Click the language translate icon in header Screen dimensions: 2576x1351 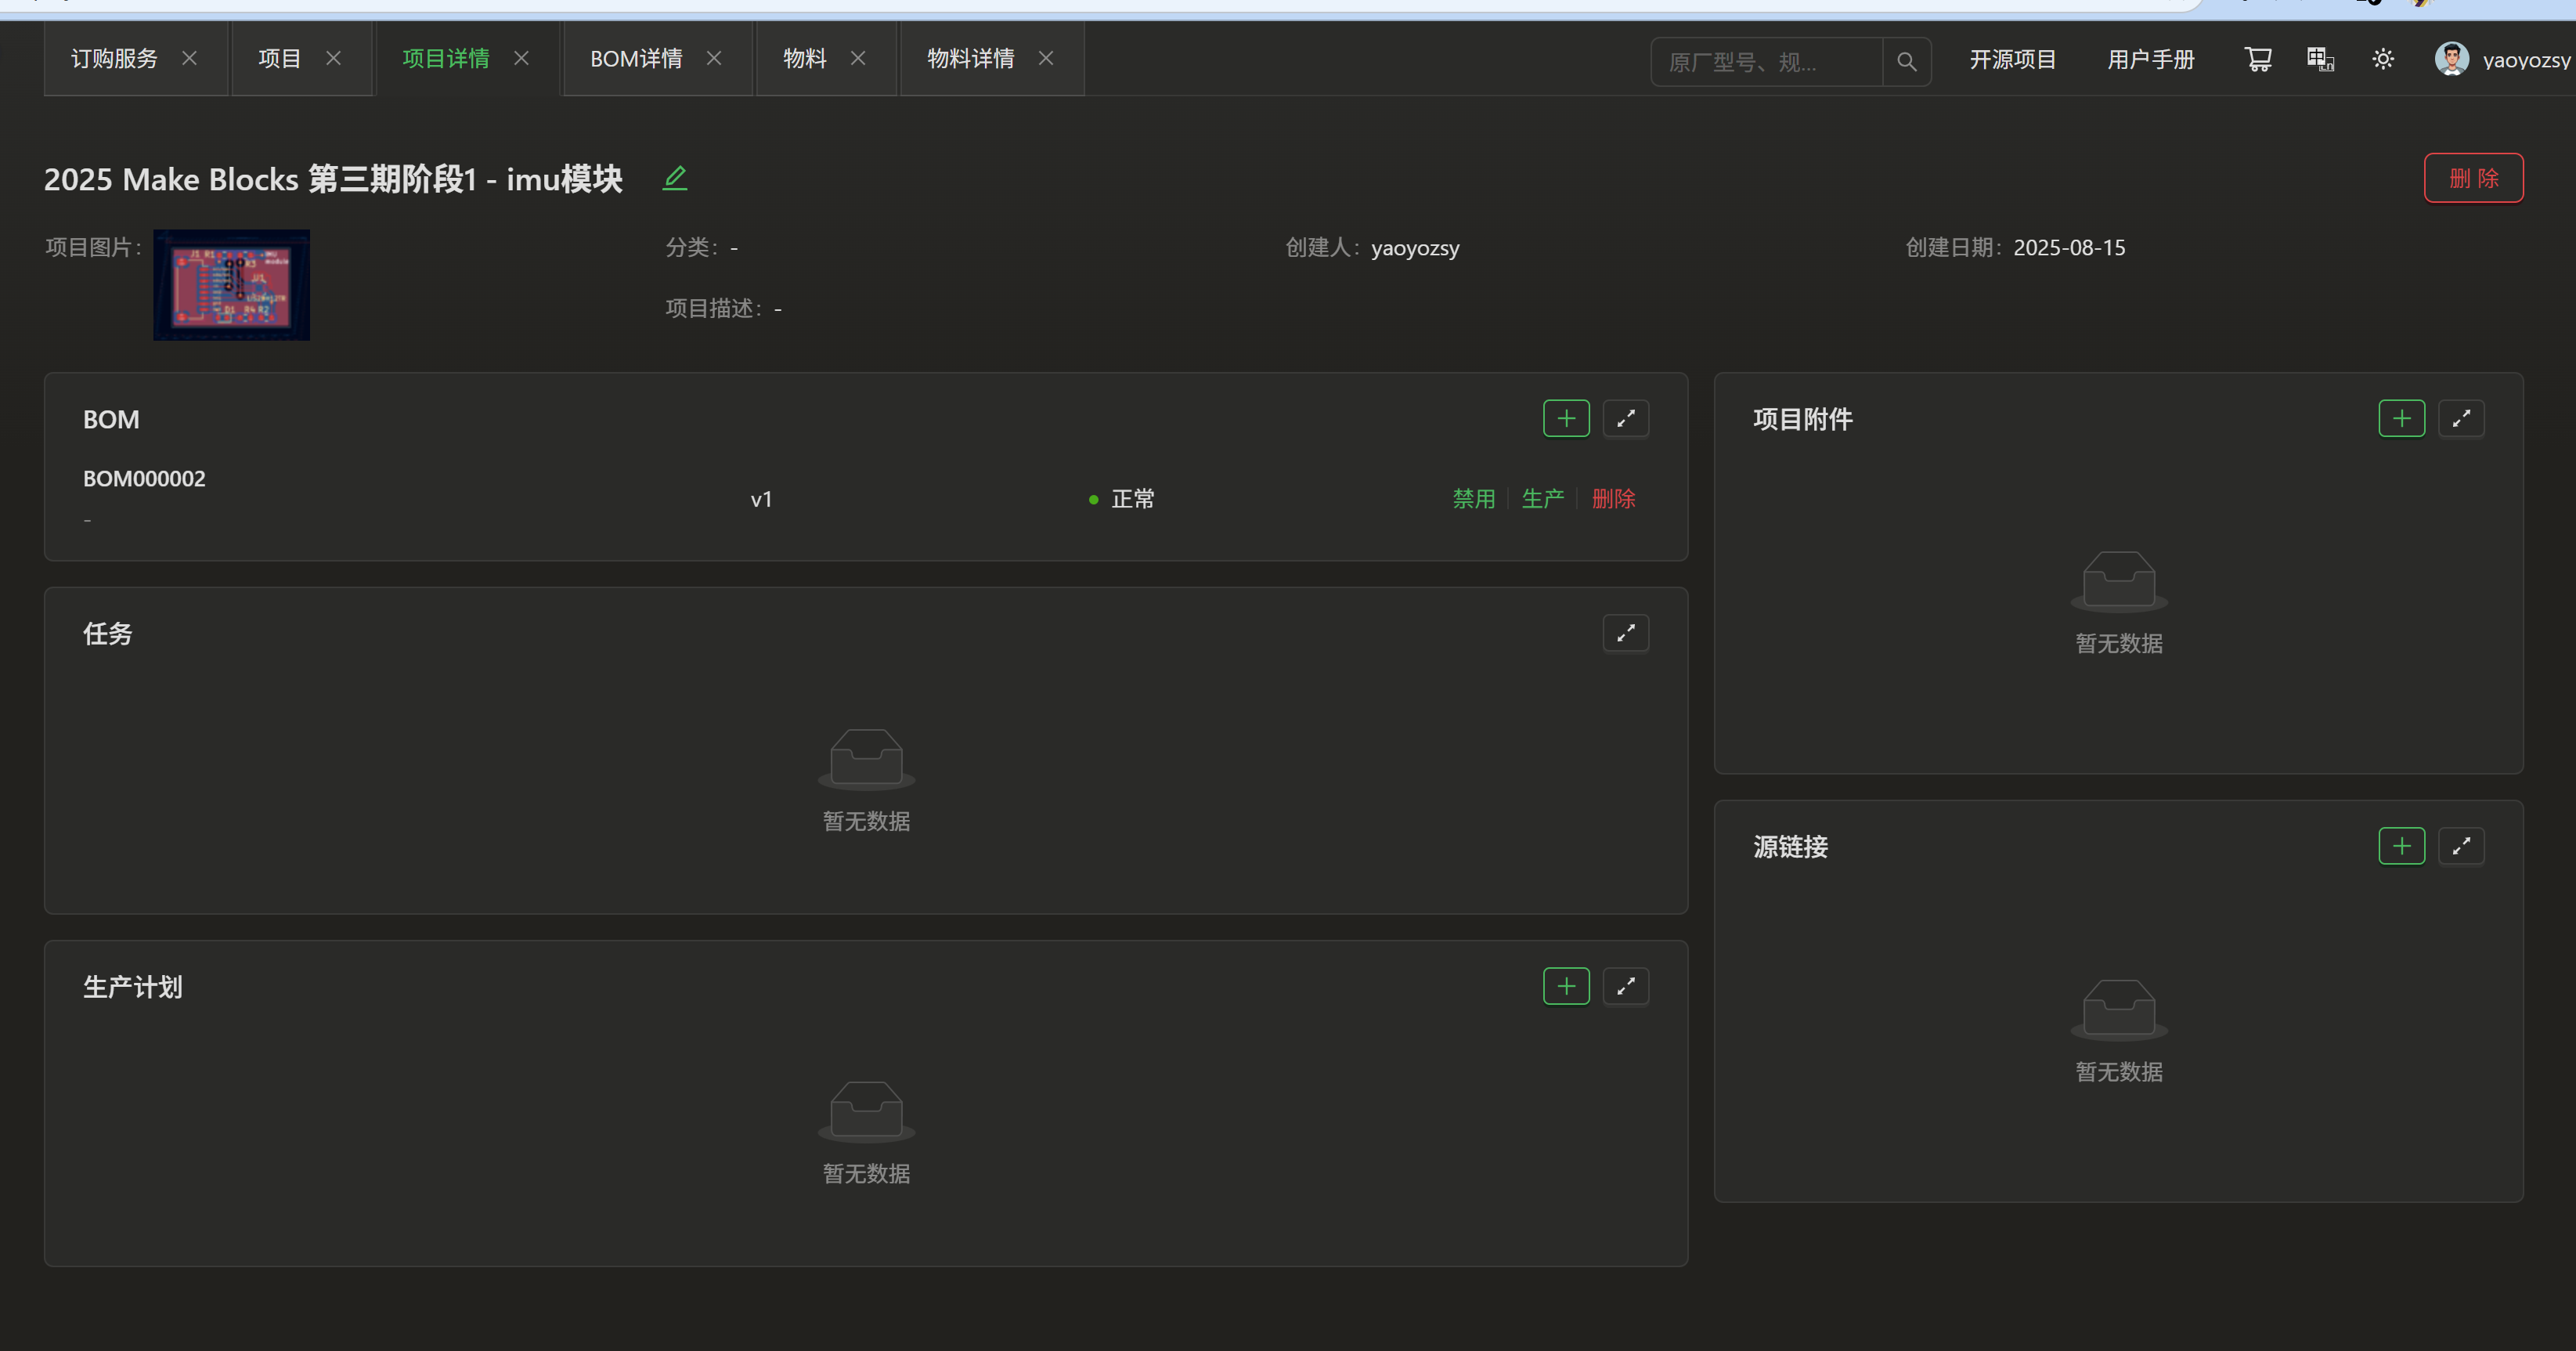tap(2320, 60)
